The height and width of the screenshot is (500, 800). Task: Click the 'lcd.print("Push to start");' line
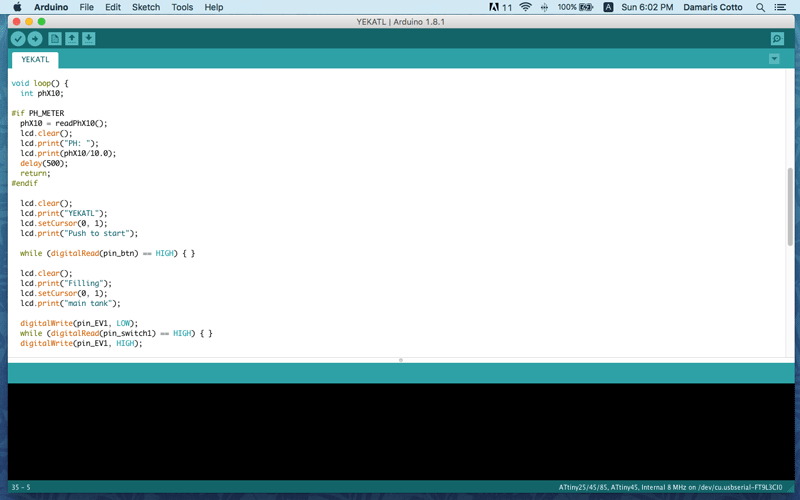pos(79,233)
